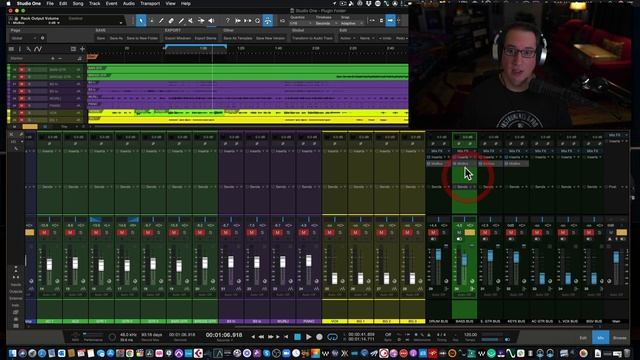Mute the BGV BUS channel
This screenshot has width=640, height=360.
pyautogui.click(x=589, y=233)
